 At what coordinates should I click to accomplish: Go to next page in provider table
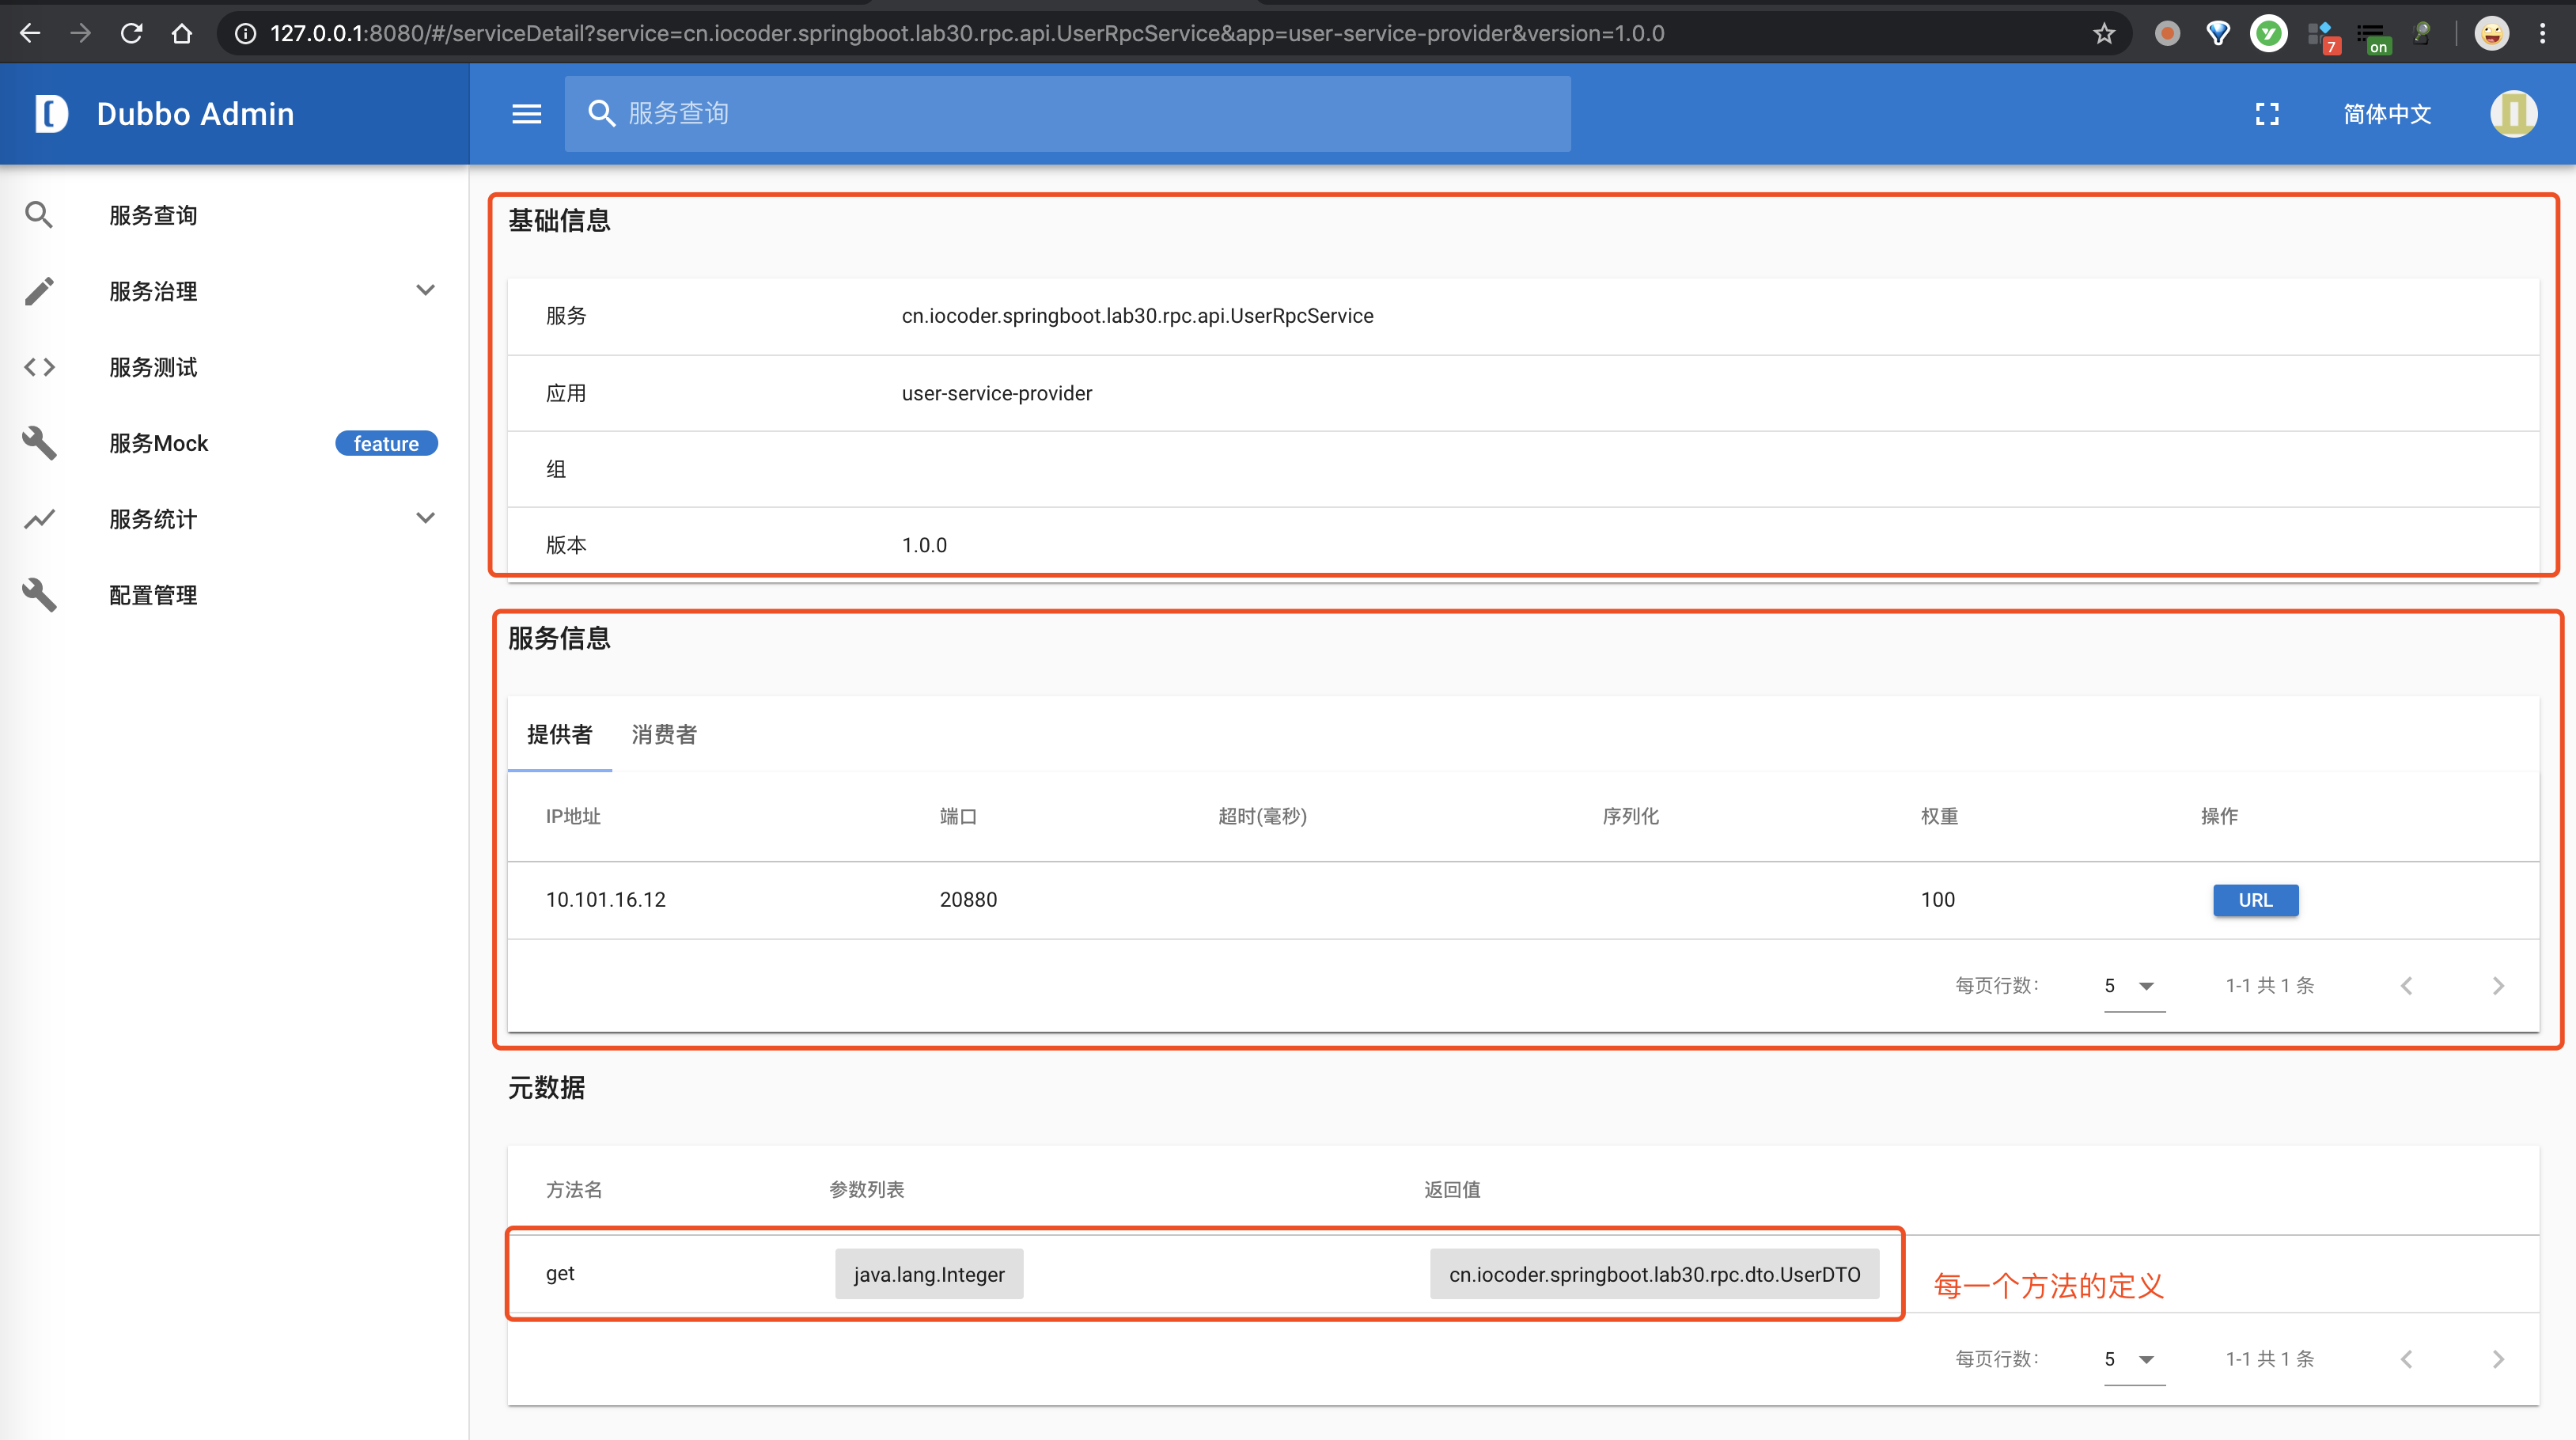coord(2497,986)
